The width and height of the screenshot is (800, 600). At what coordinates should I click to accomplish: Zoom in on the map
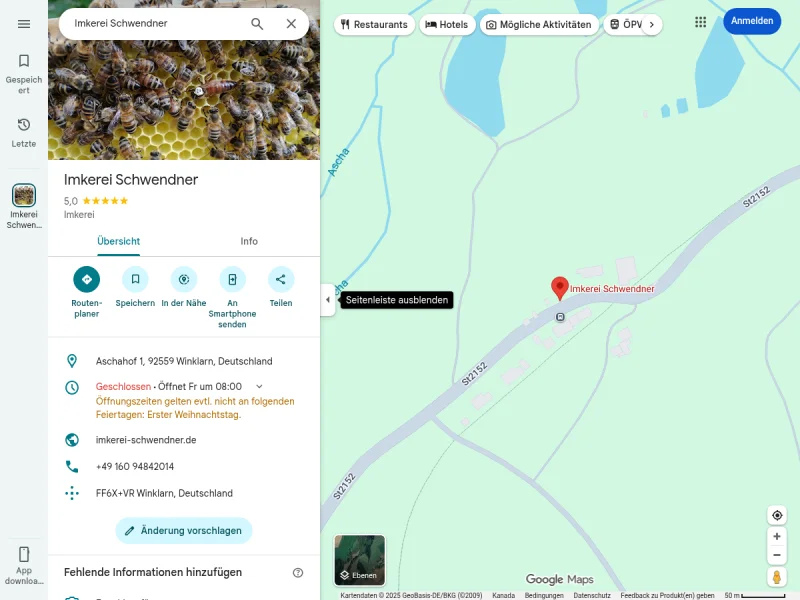[x=777, y=537]
